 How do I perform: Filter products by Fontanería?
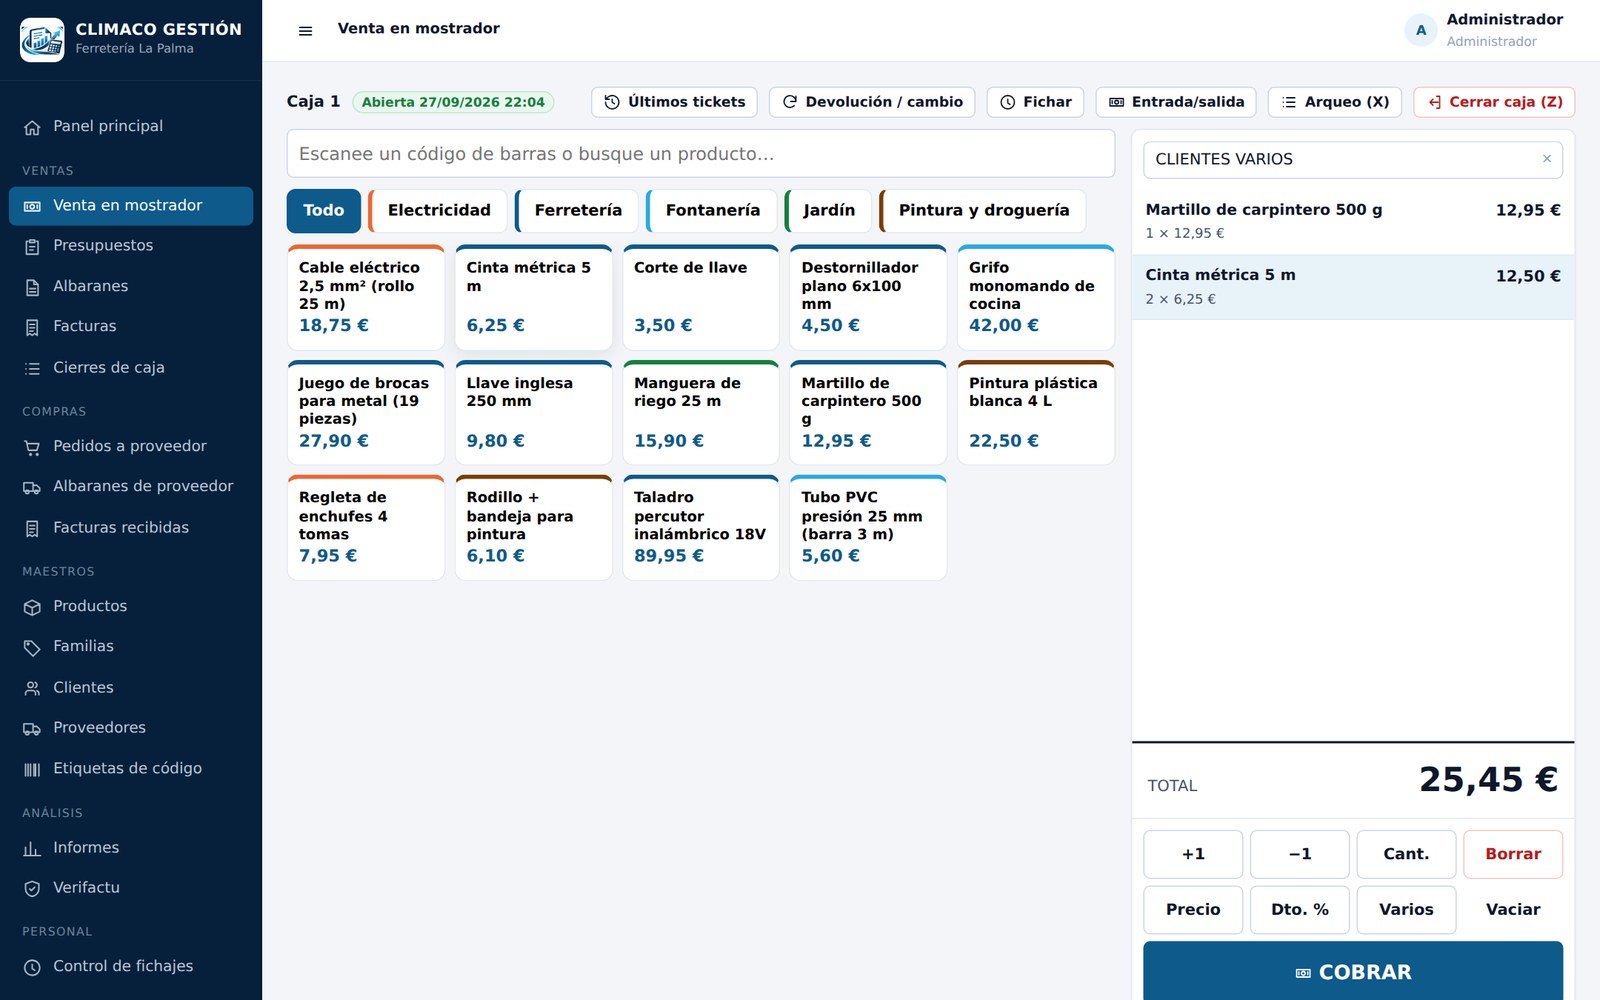coord(712,211)
